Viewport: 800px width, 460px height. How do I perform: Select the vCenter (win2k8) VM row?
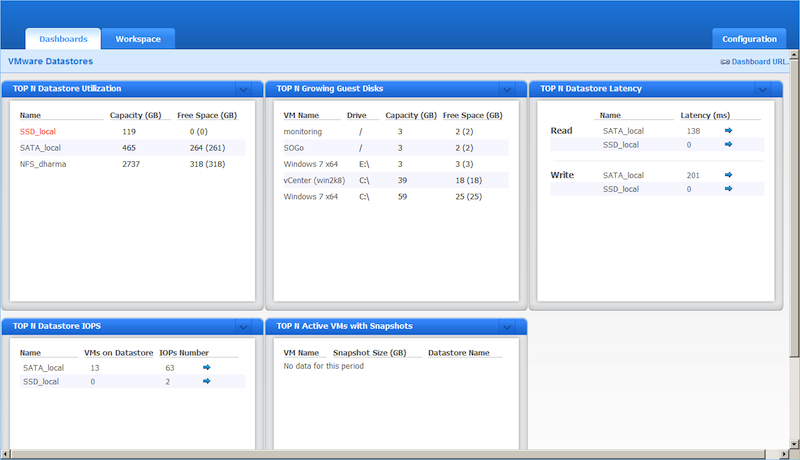[x=396, y=181]
